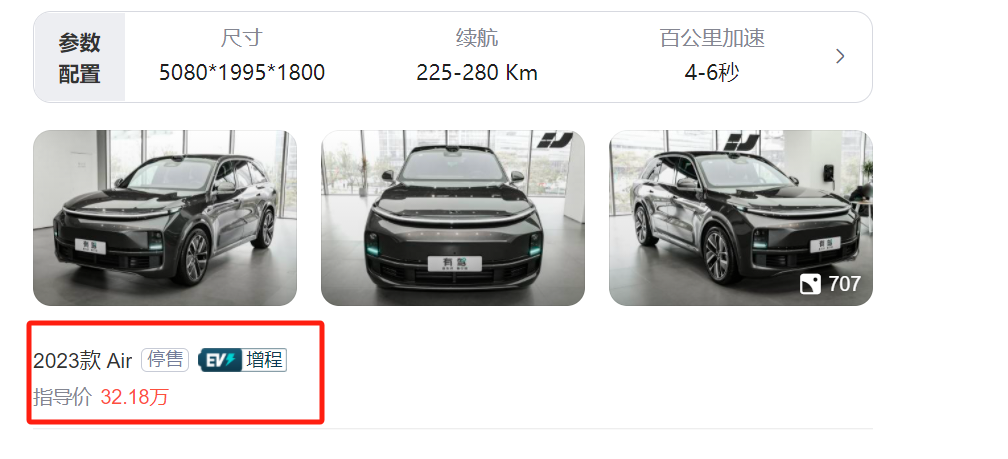Click the 5080*1995*1800 dimension value
Screen dimensions: 1008x459
[x=242, y=73]
